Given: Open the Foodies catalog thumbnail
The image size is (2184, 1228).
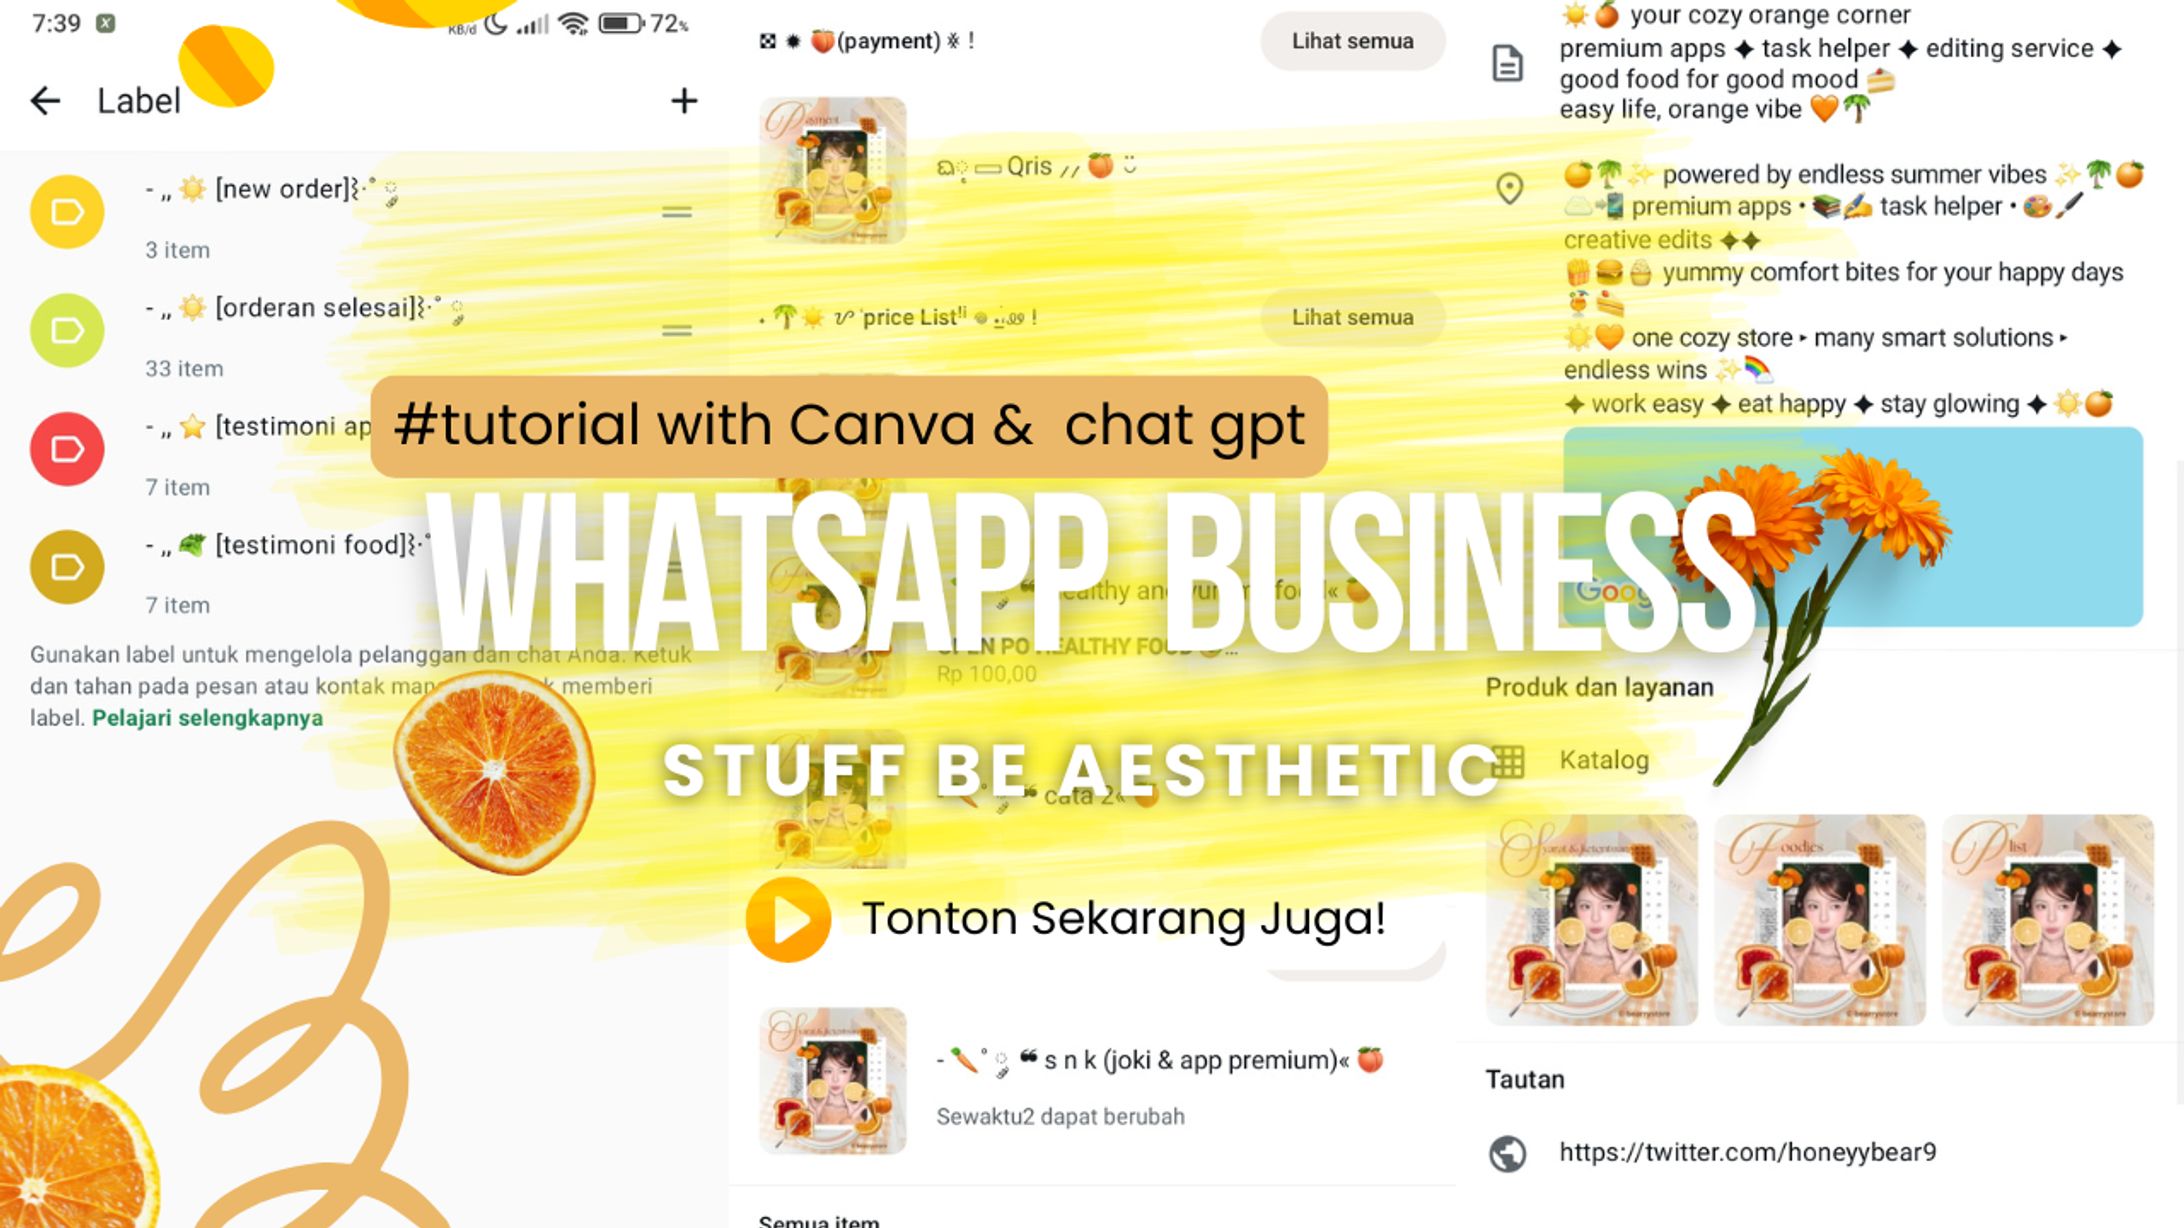Looking at the screenshot, I should 1819,920.
